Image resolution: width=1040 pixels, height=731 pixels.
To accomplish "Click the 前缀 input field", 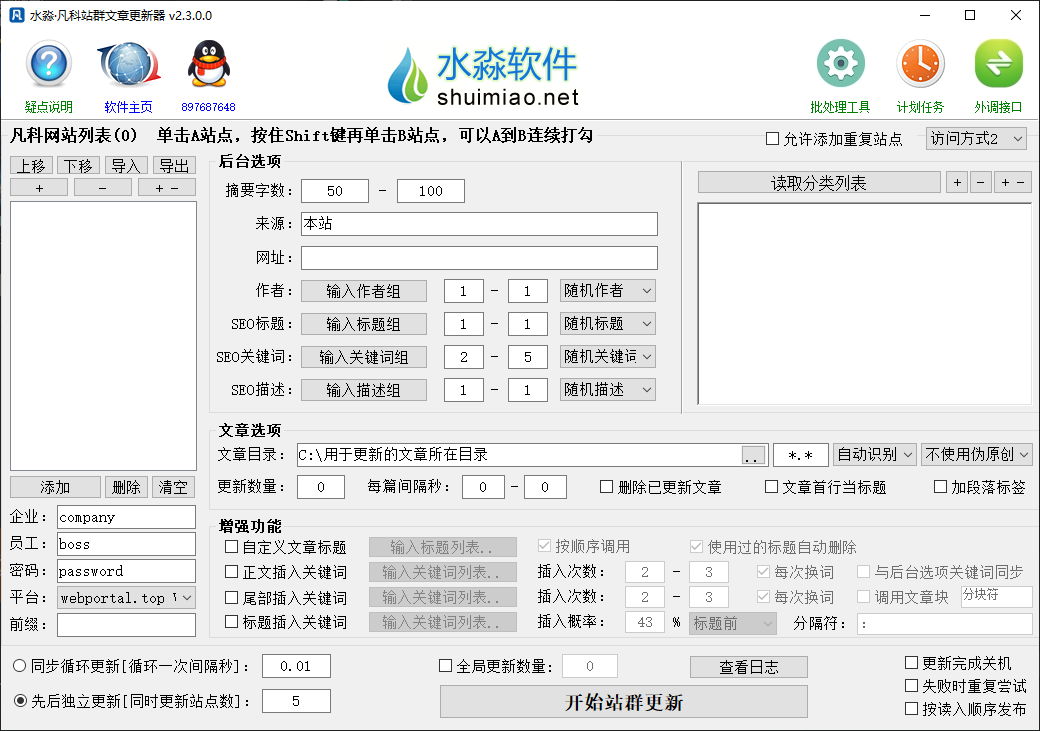I will coord(126,625).
